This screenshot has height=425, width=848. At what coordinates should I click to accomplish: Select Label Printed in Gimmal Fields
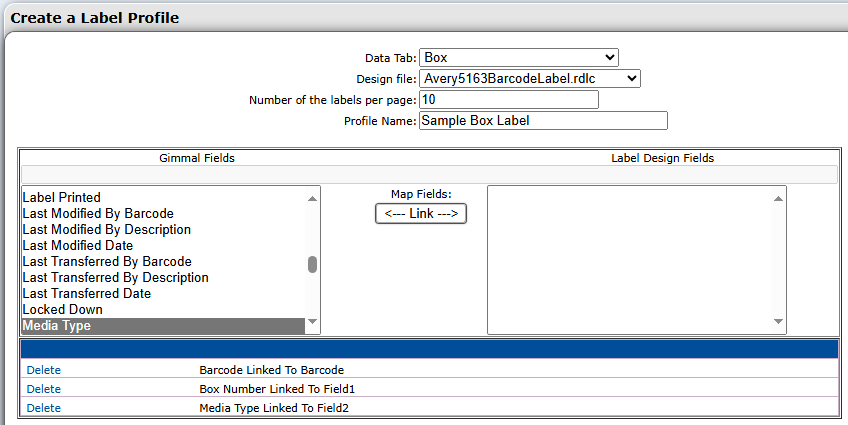click(x=62, y=198)
